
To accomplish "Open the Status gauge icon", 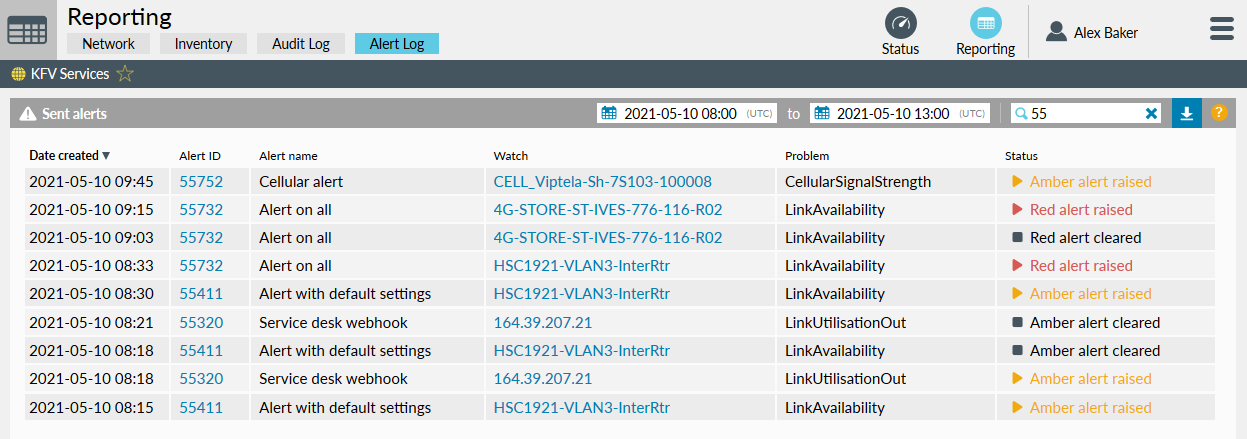I will point(901,23).
